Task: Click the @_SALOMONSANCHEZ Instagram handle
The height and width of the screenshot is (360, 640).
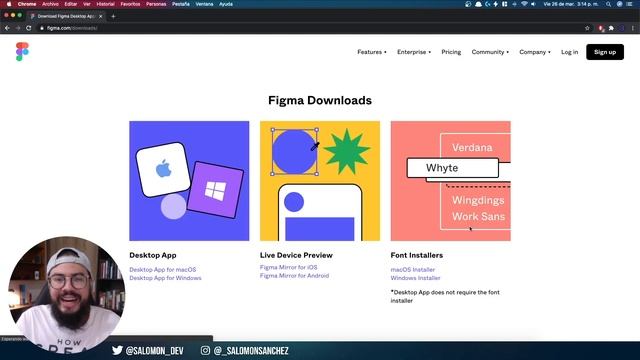Action: click(x=251, y=351)
